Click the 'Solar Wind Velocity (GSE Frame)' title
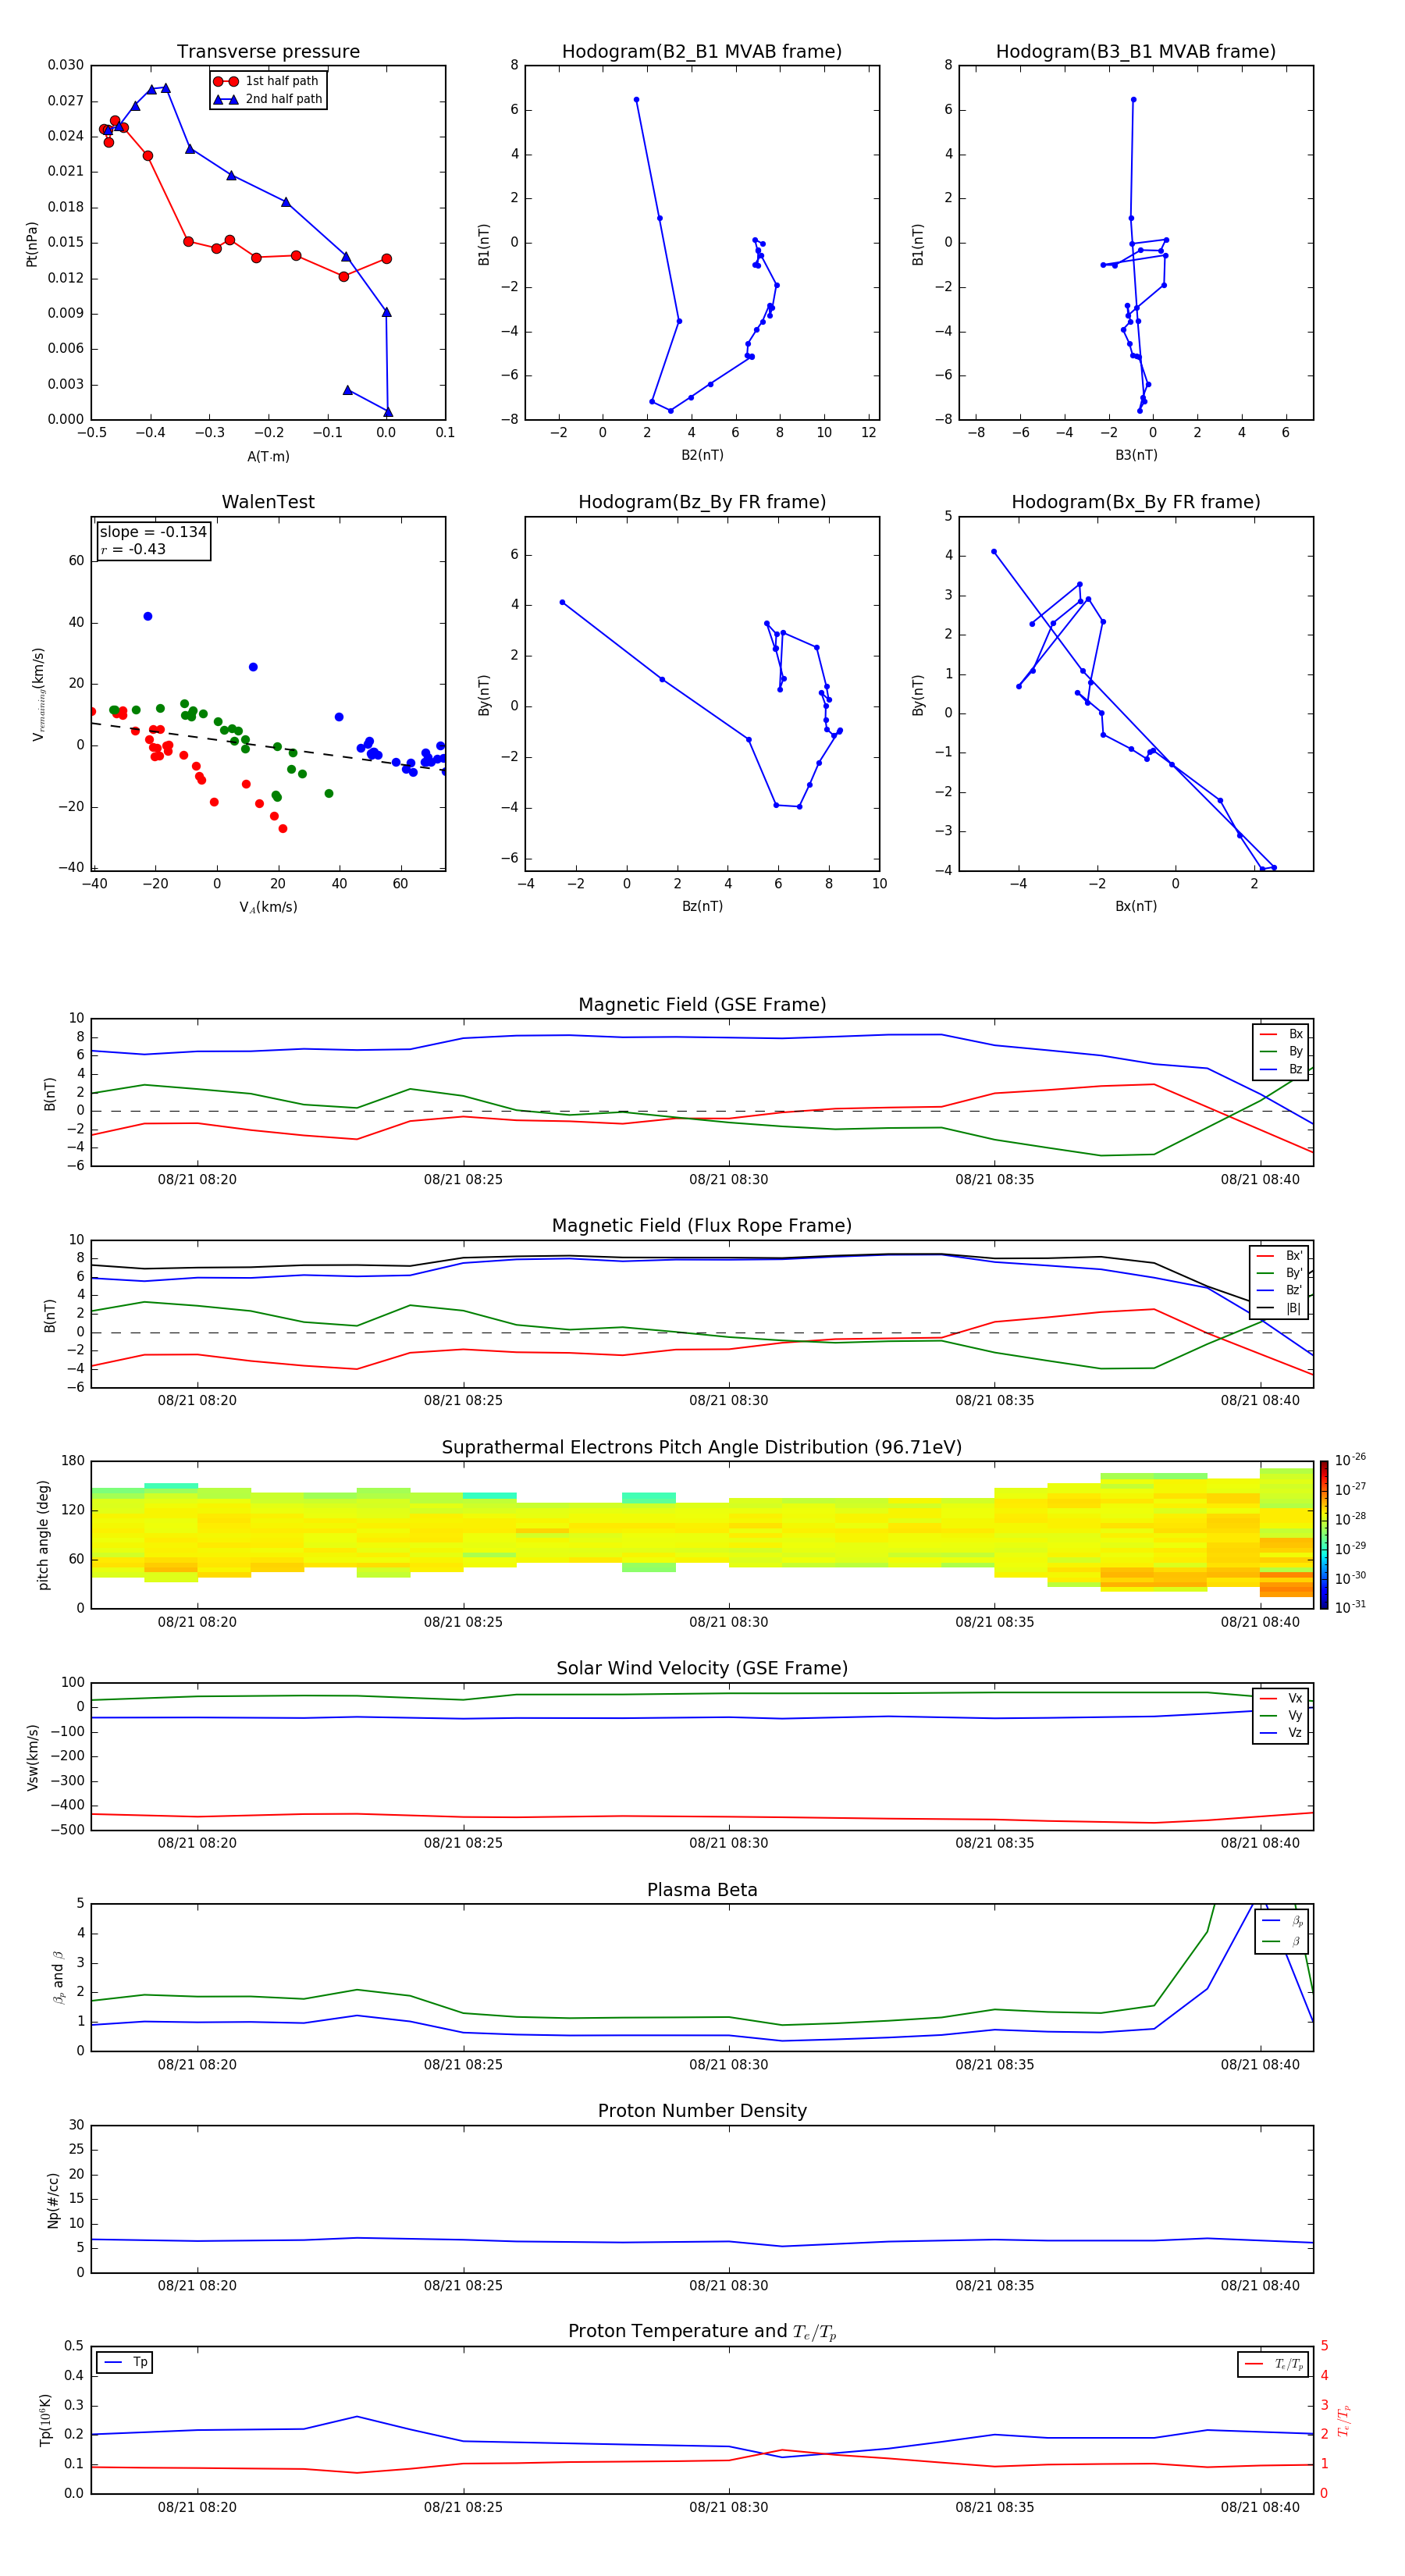 coord(702,1668)
